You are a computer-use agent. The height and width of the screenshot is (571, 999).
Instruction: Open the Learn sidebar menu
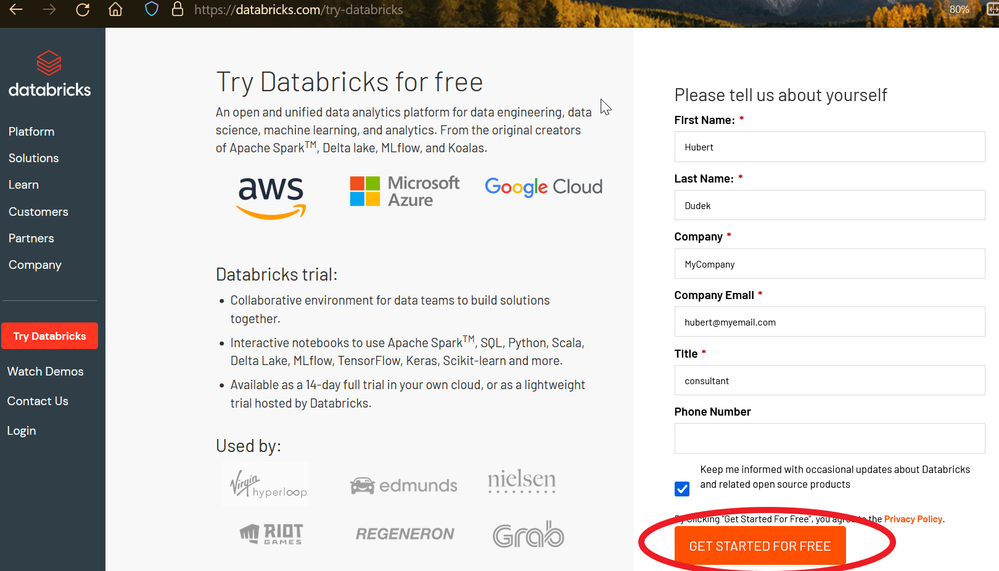click(x=23, y=185)
